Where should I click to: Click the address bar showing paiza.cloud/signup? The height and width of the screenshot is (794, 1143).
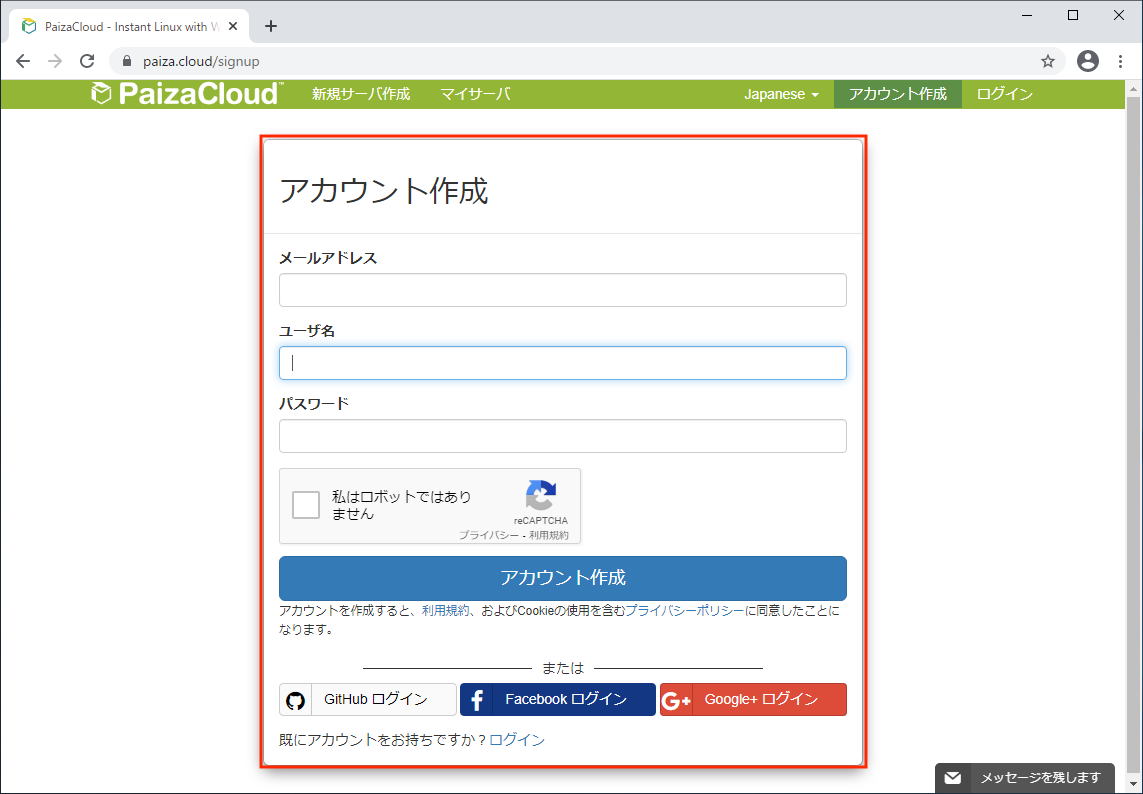click(x=587, y=61)
